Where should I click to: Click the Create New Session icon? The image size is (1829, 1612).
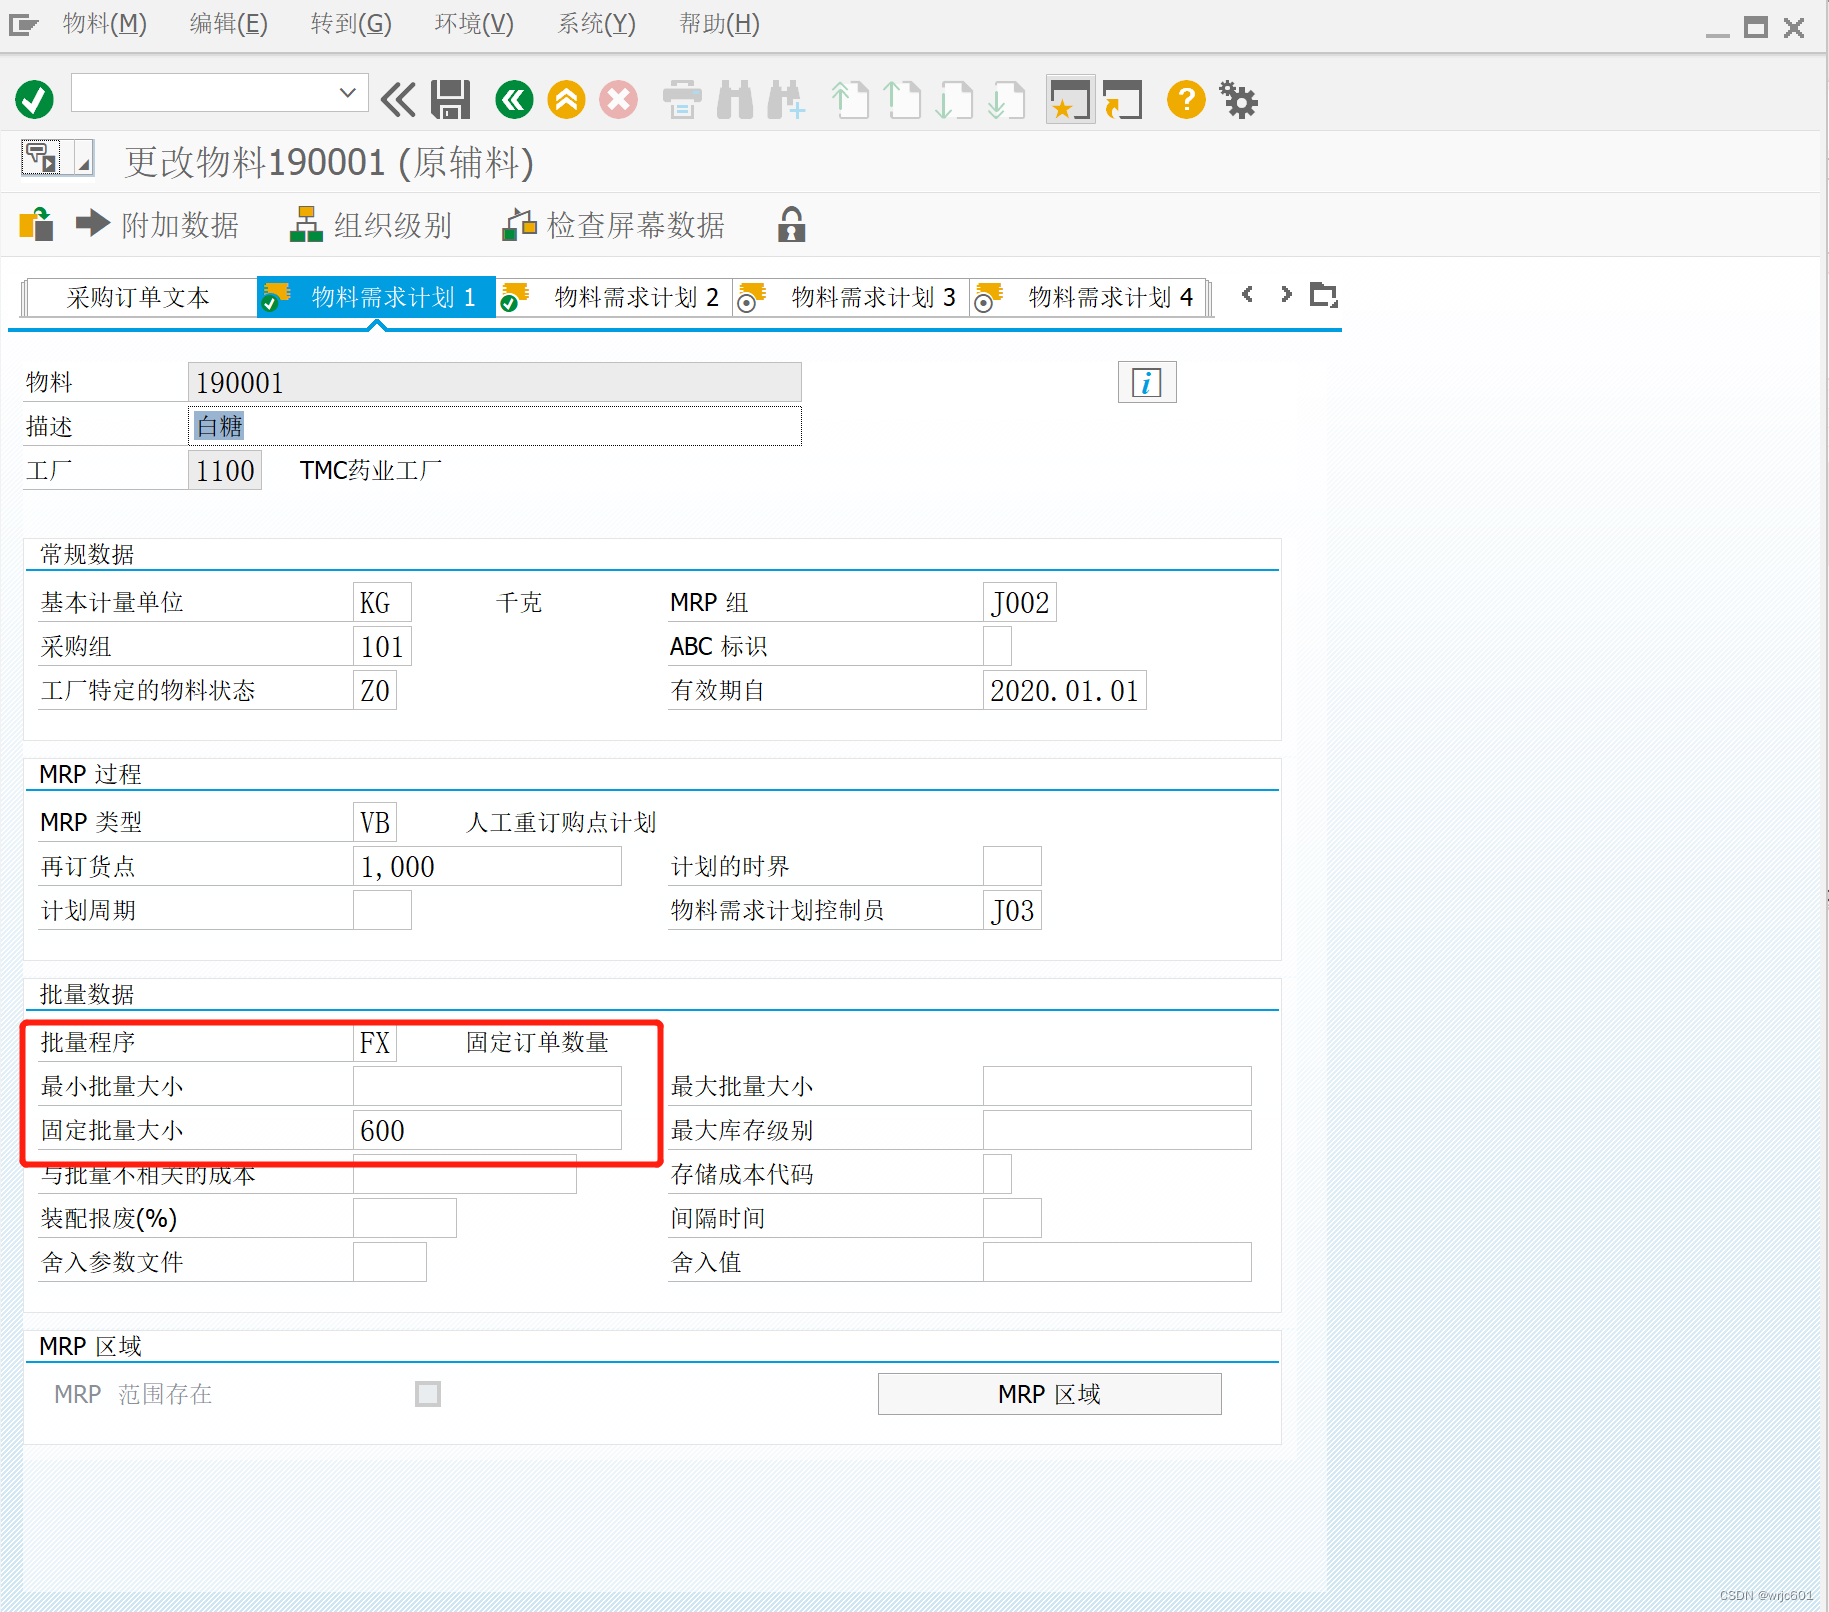[1070, 100]
